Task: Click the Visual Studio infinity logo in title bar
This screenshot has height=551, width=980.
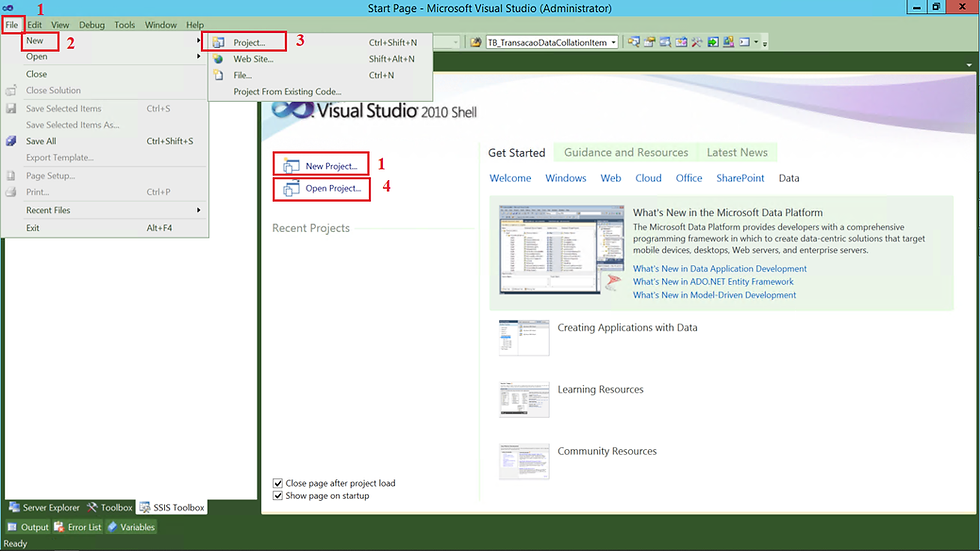Action: (8, 8)
